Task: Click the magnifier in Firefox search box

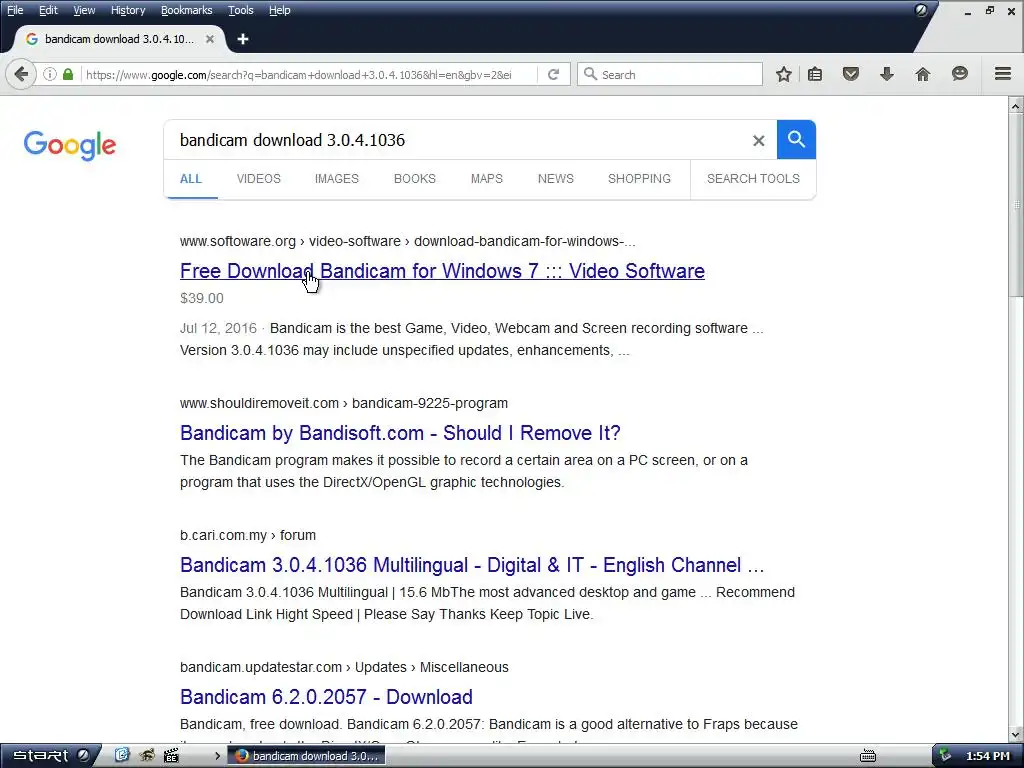Action: (x=590, y=74)
